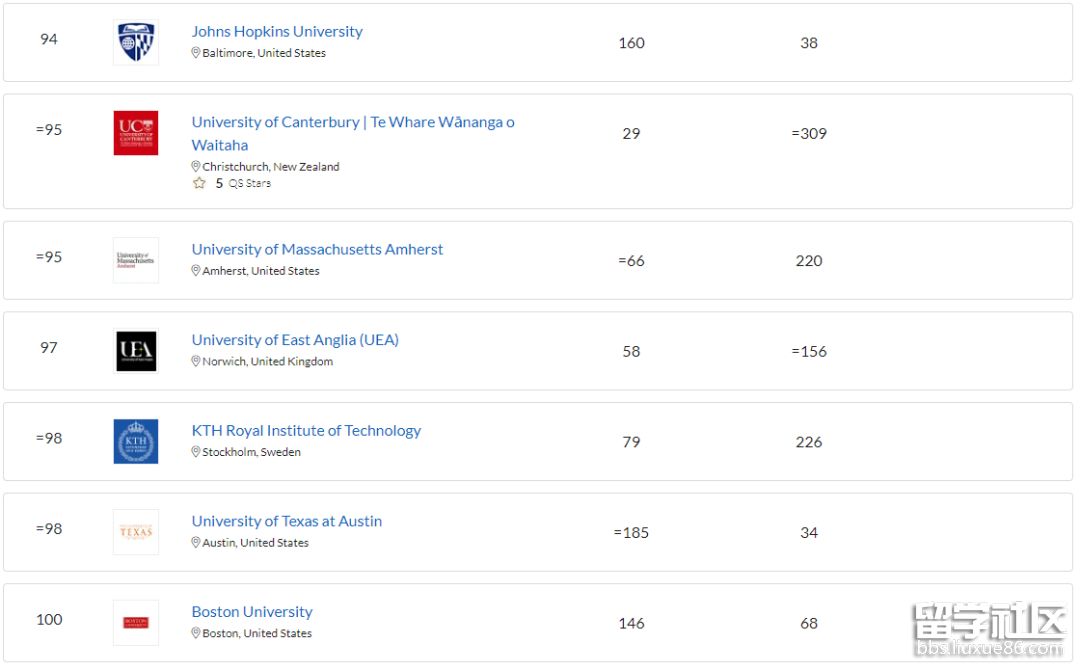
Task: Click the UMass Amherst logo
Action: point(136,260)
